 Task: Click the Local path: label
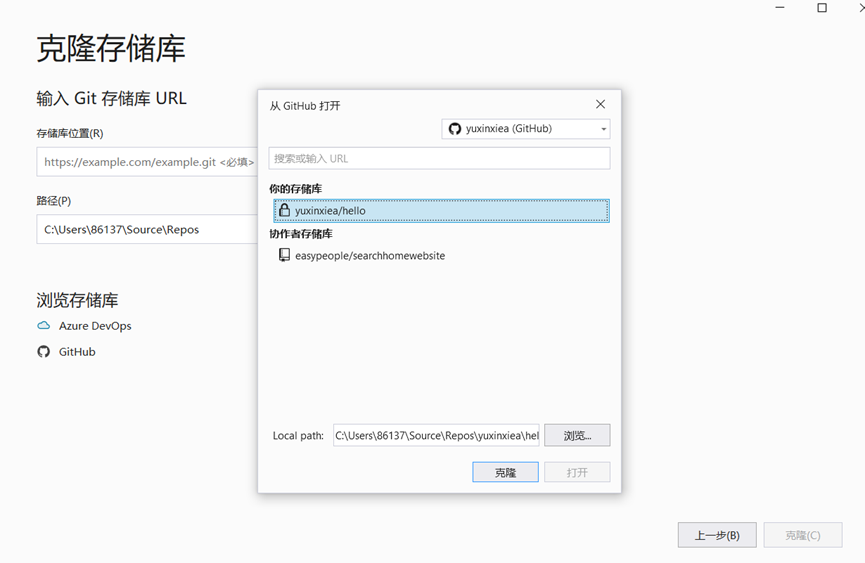point(298,436)
